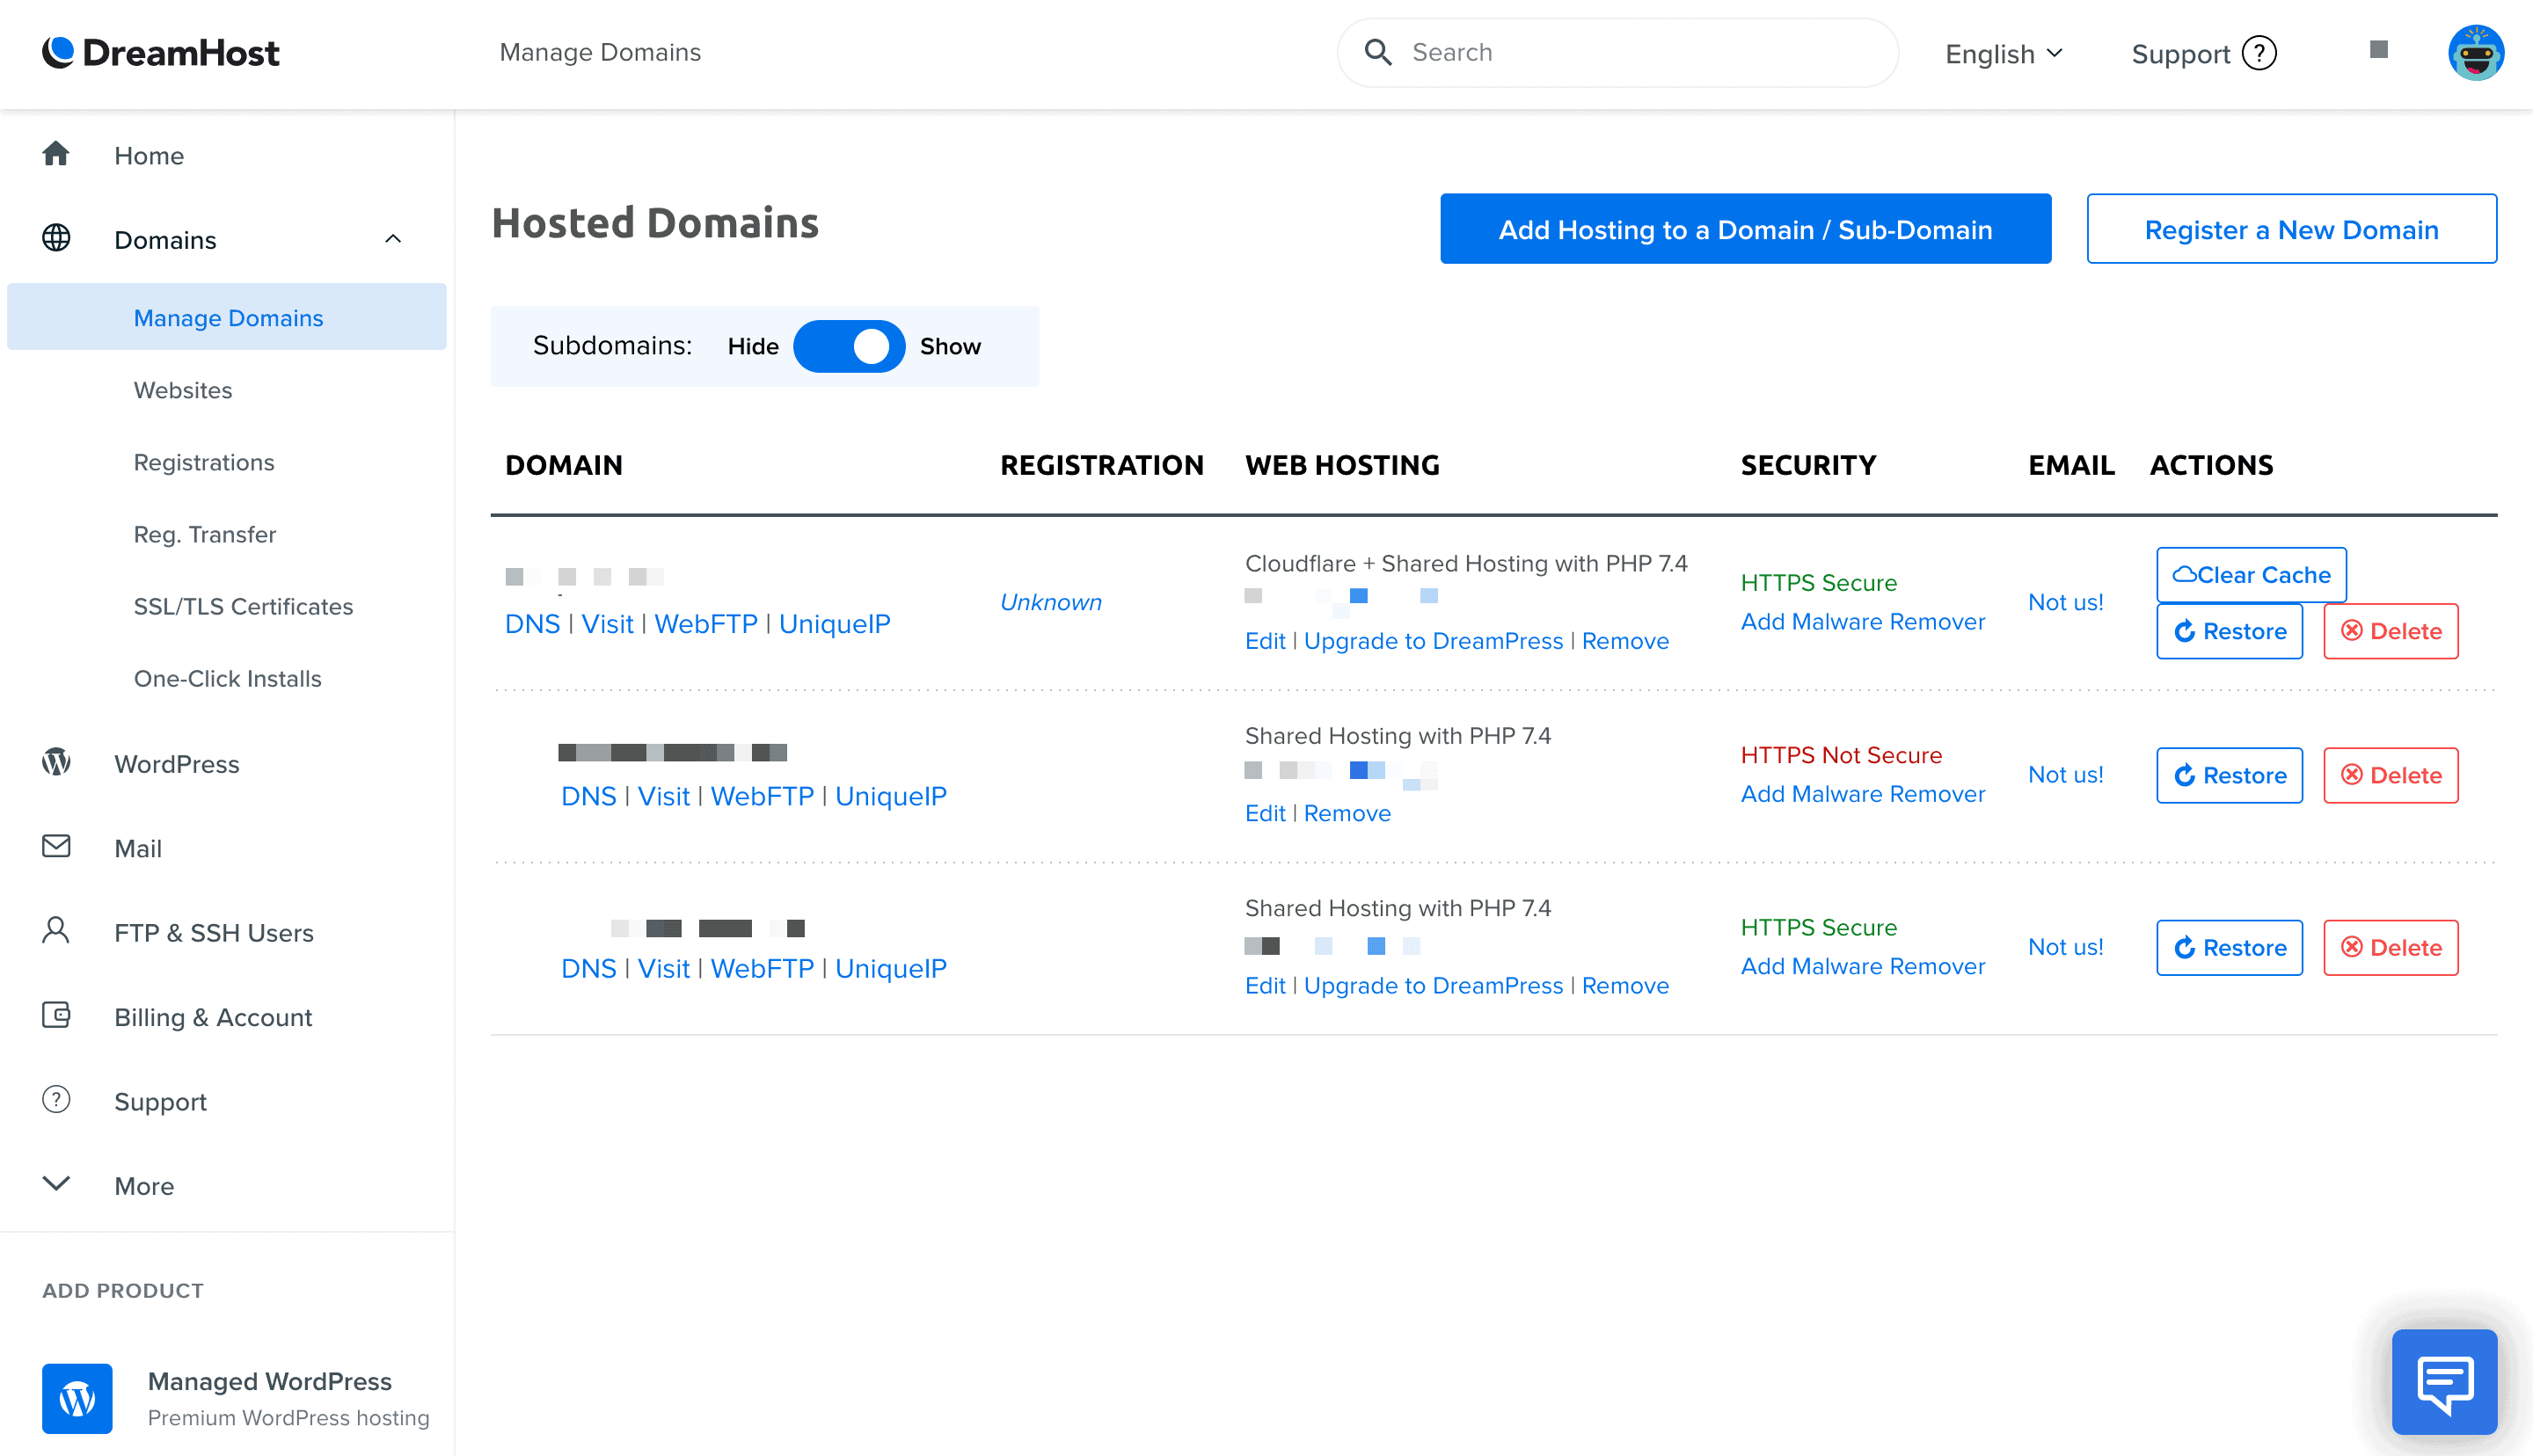Click Add Hosting to a Domain / Sub-Domain
The width and height of the screenshot is (2533, 1456).
[x=1745, y=229]
